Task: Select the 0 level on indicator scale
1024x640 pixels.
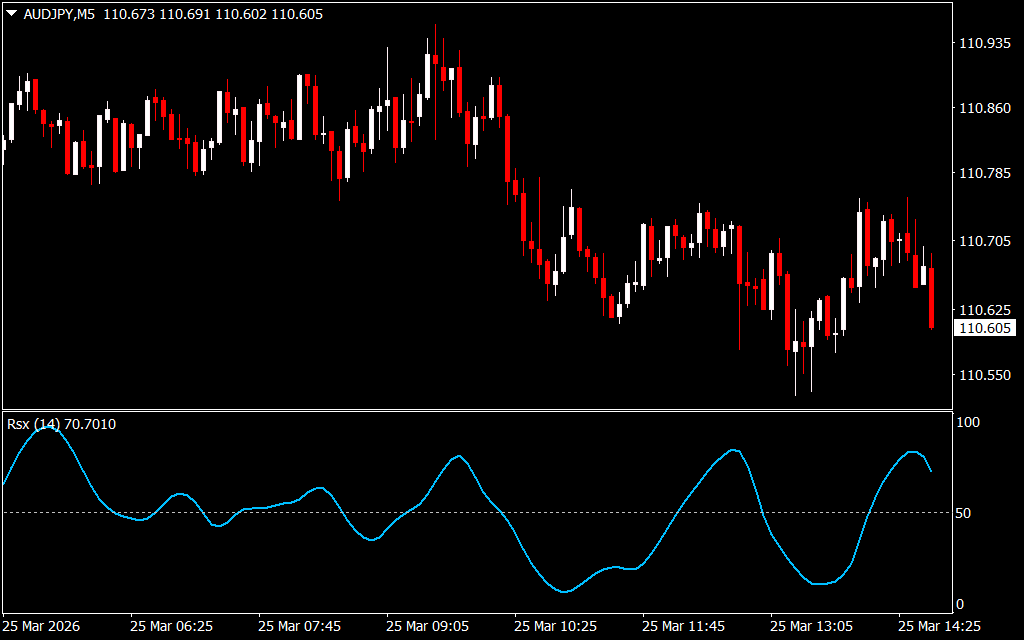Action: tap(961, 604)
